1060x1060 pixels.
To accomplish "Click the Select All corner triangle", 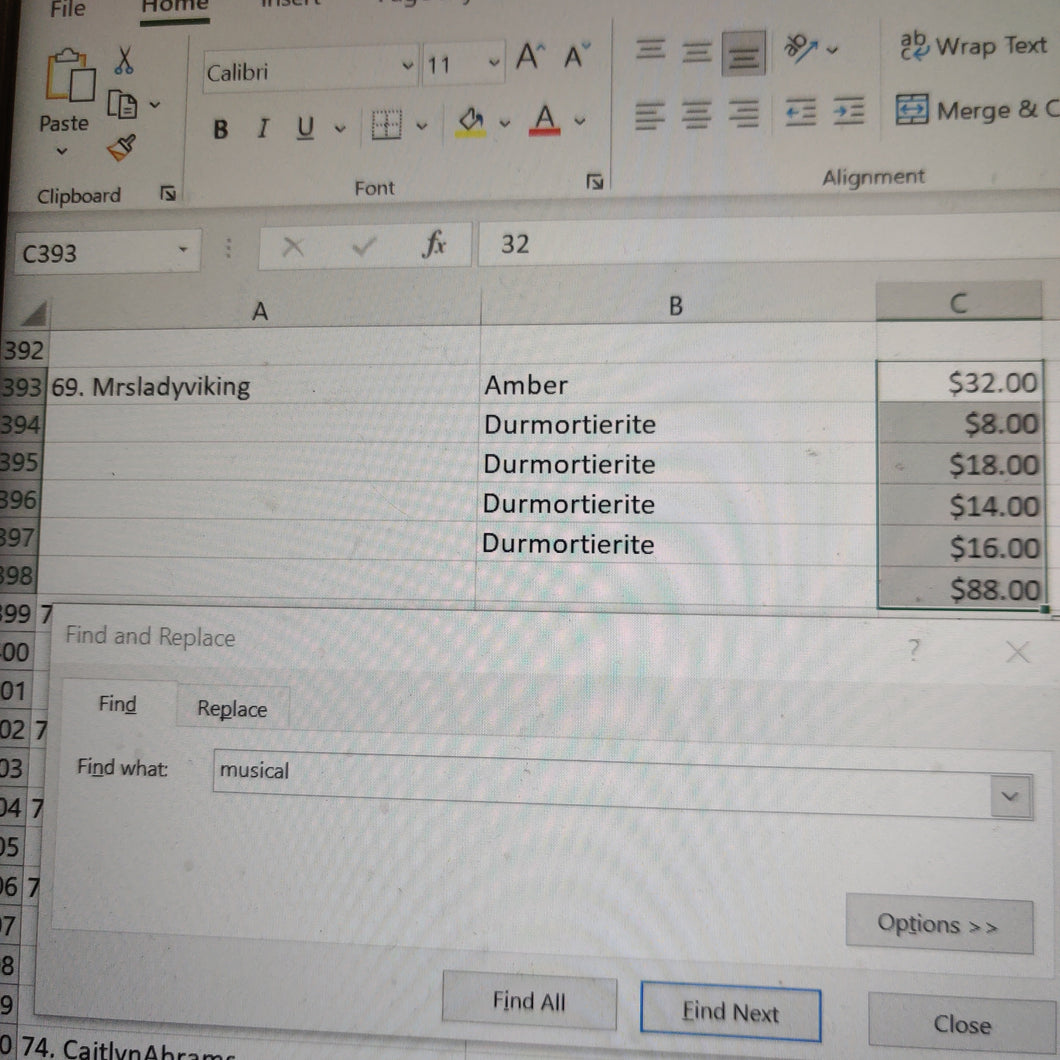I will [x=34, y=313].
